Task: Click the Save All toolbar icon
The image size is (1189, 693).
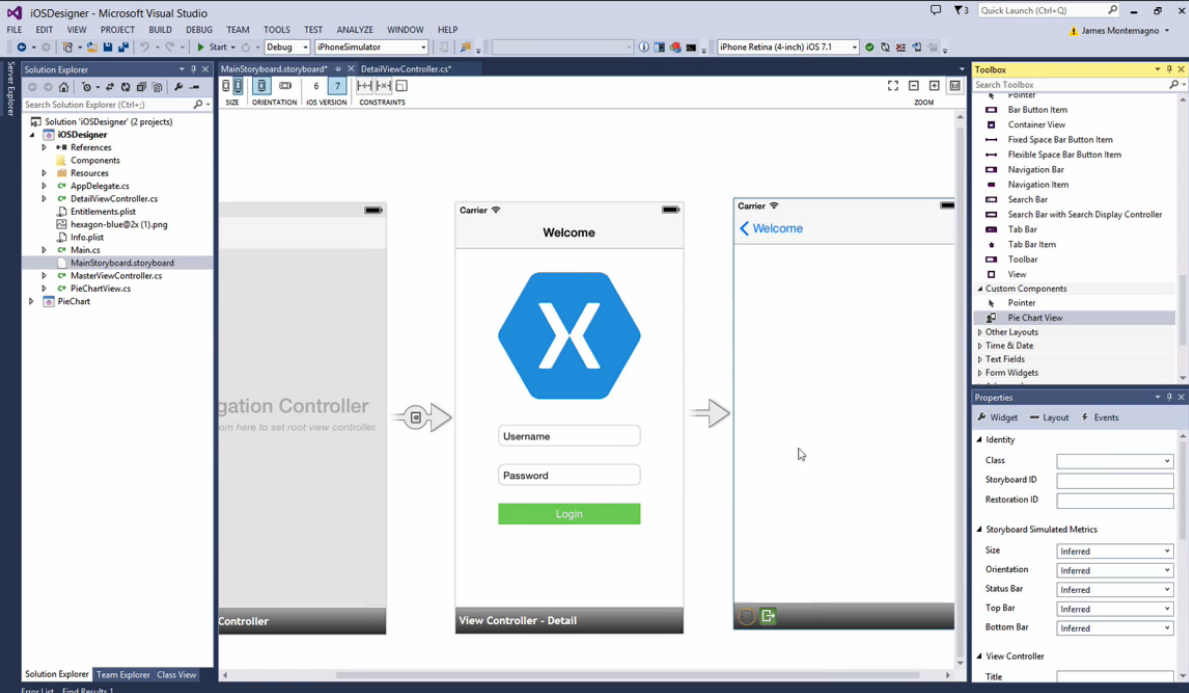Action: [x=123, y=47]
